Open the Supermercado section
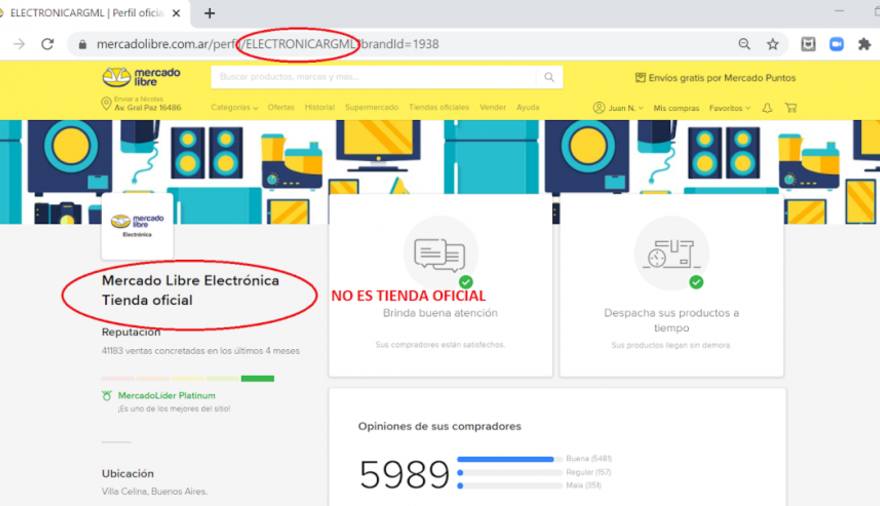This screenshot has height=506, width=880. coord(371,108)
